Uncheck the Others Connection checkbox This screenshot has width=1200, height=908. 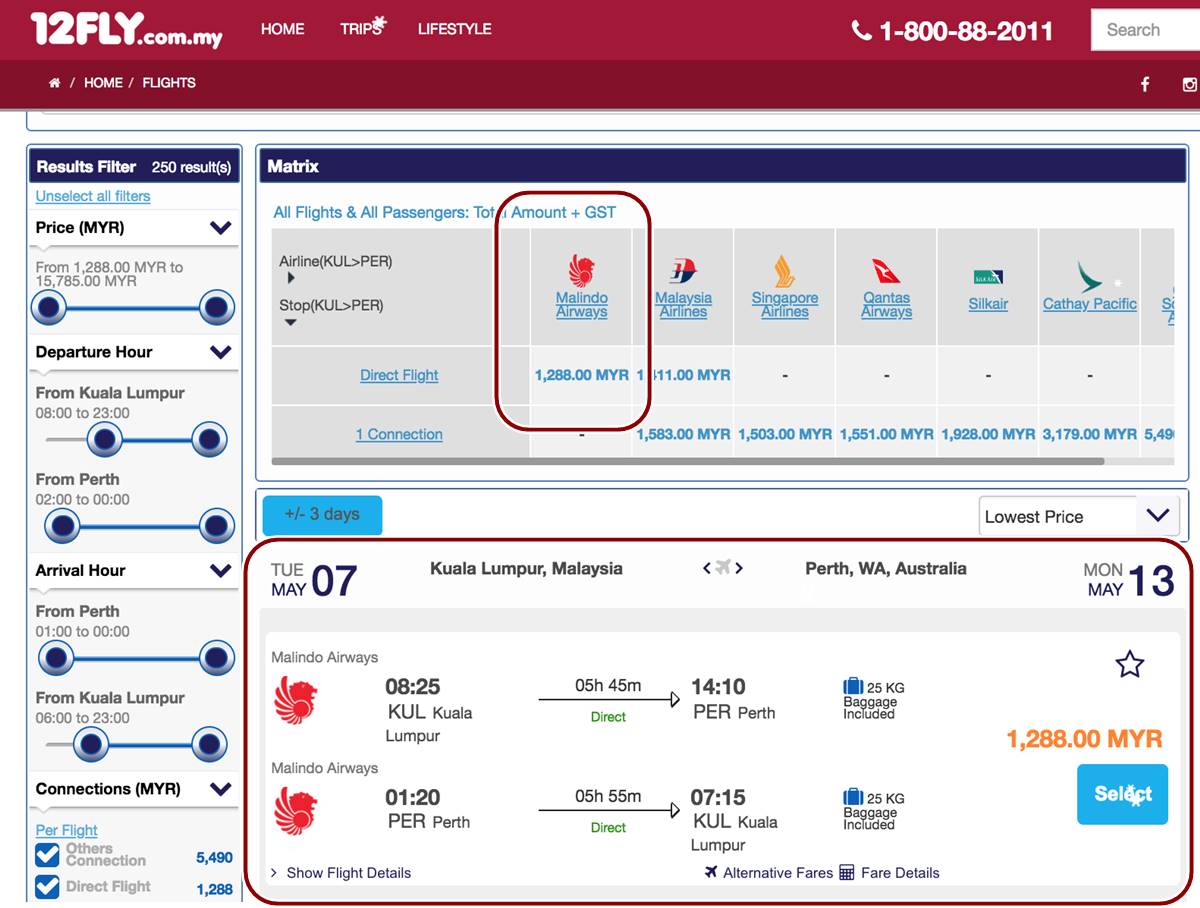pos(48,854)
